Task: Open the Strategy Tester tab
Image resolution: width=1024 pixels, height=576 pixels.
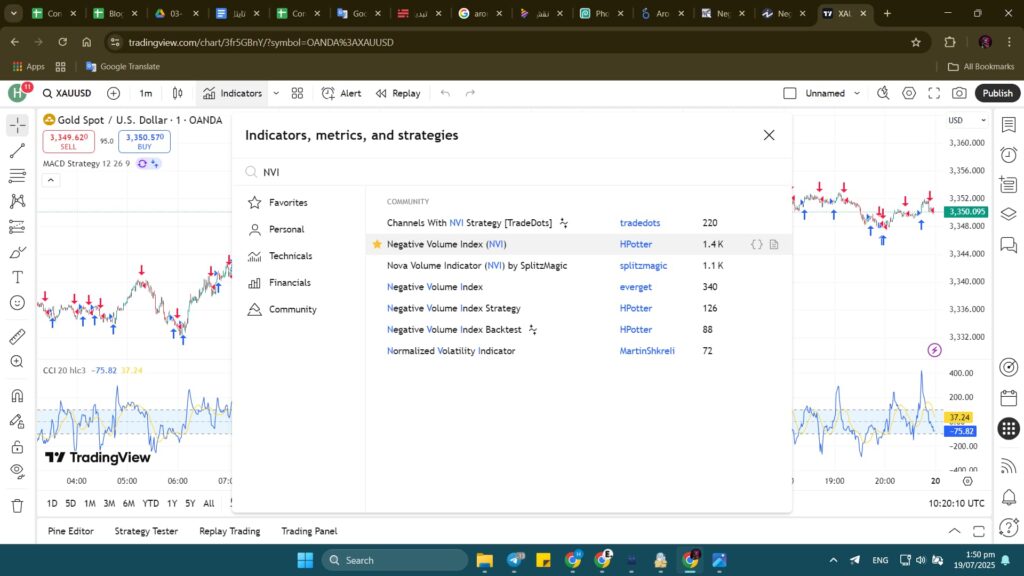Action: (146, 531)
